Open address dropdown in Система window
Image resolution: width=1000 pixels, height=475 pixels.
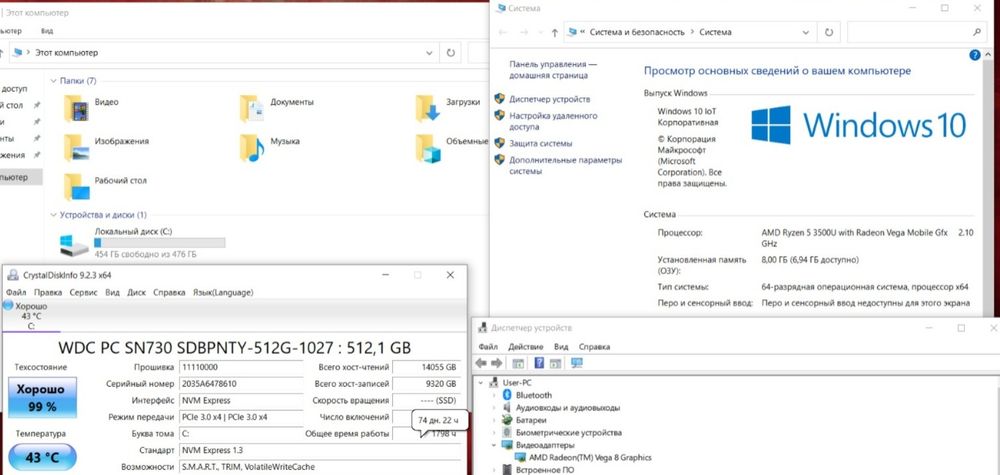click(x=806, y=32)
